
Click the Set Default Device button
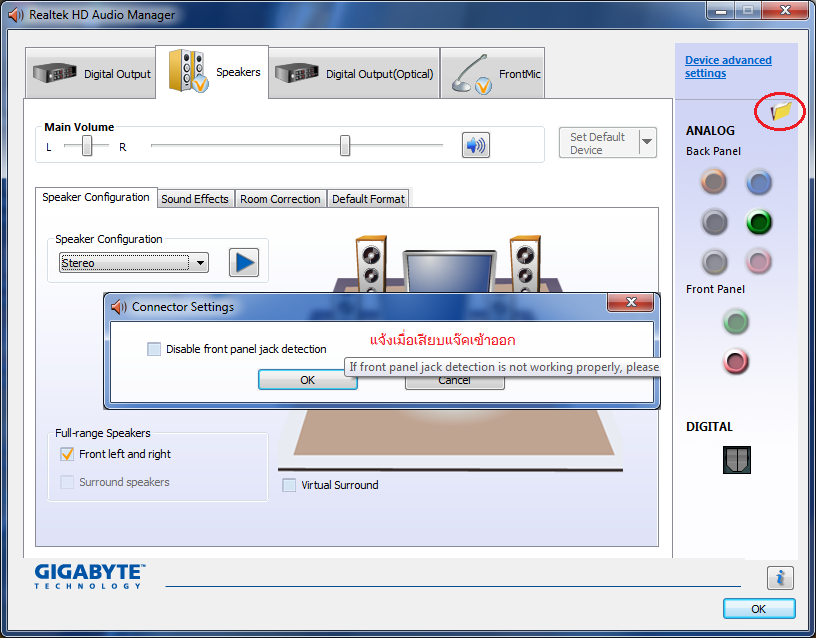(x=598, y=143)
